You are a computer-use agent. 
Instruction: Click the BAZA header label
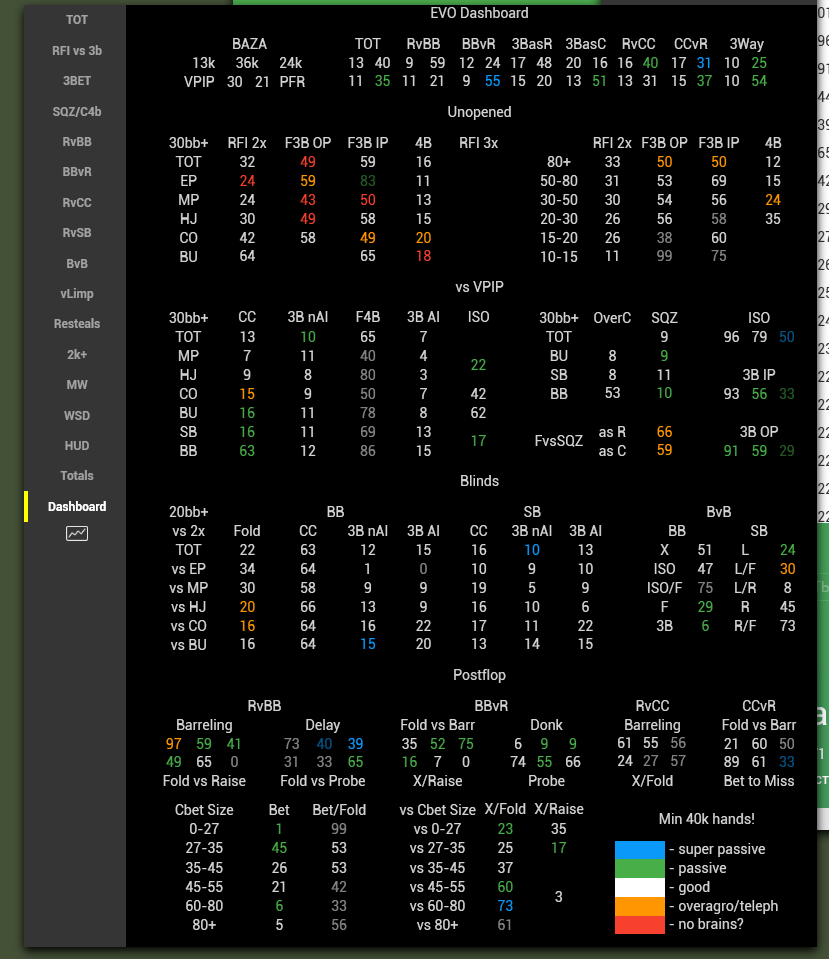(x=249, y=44)
